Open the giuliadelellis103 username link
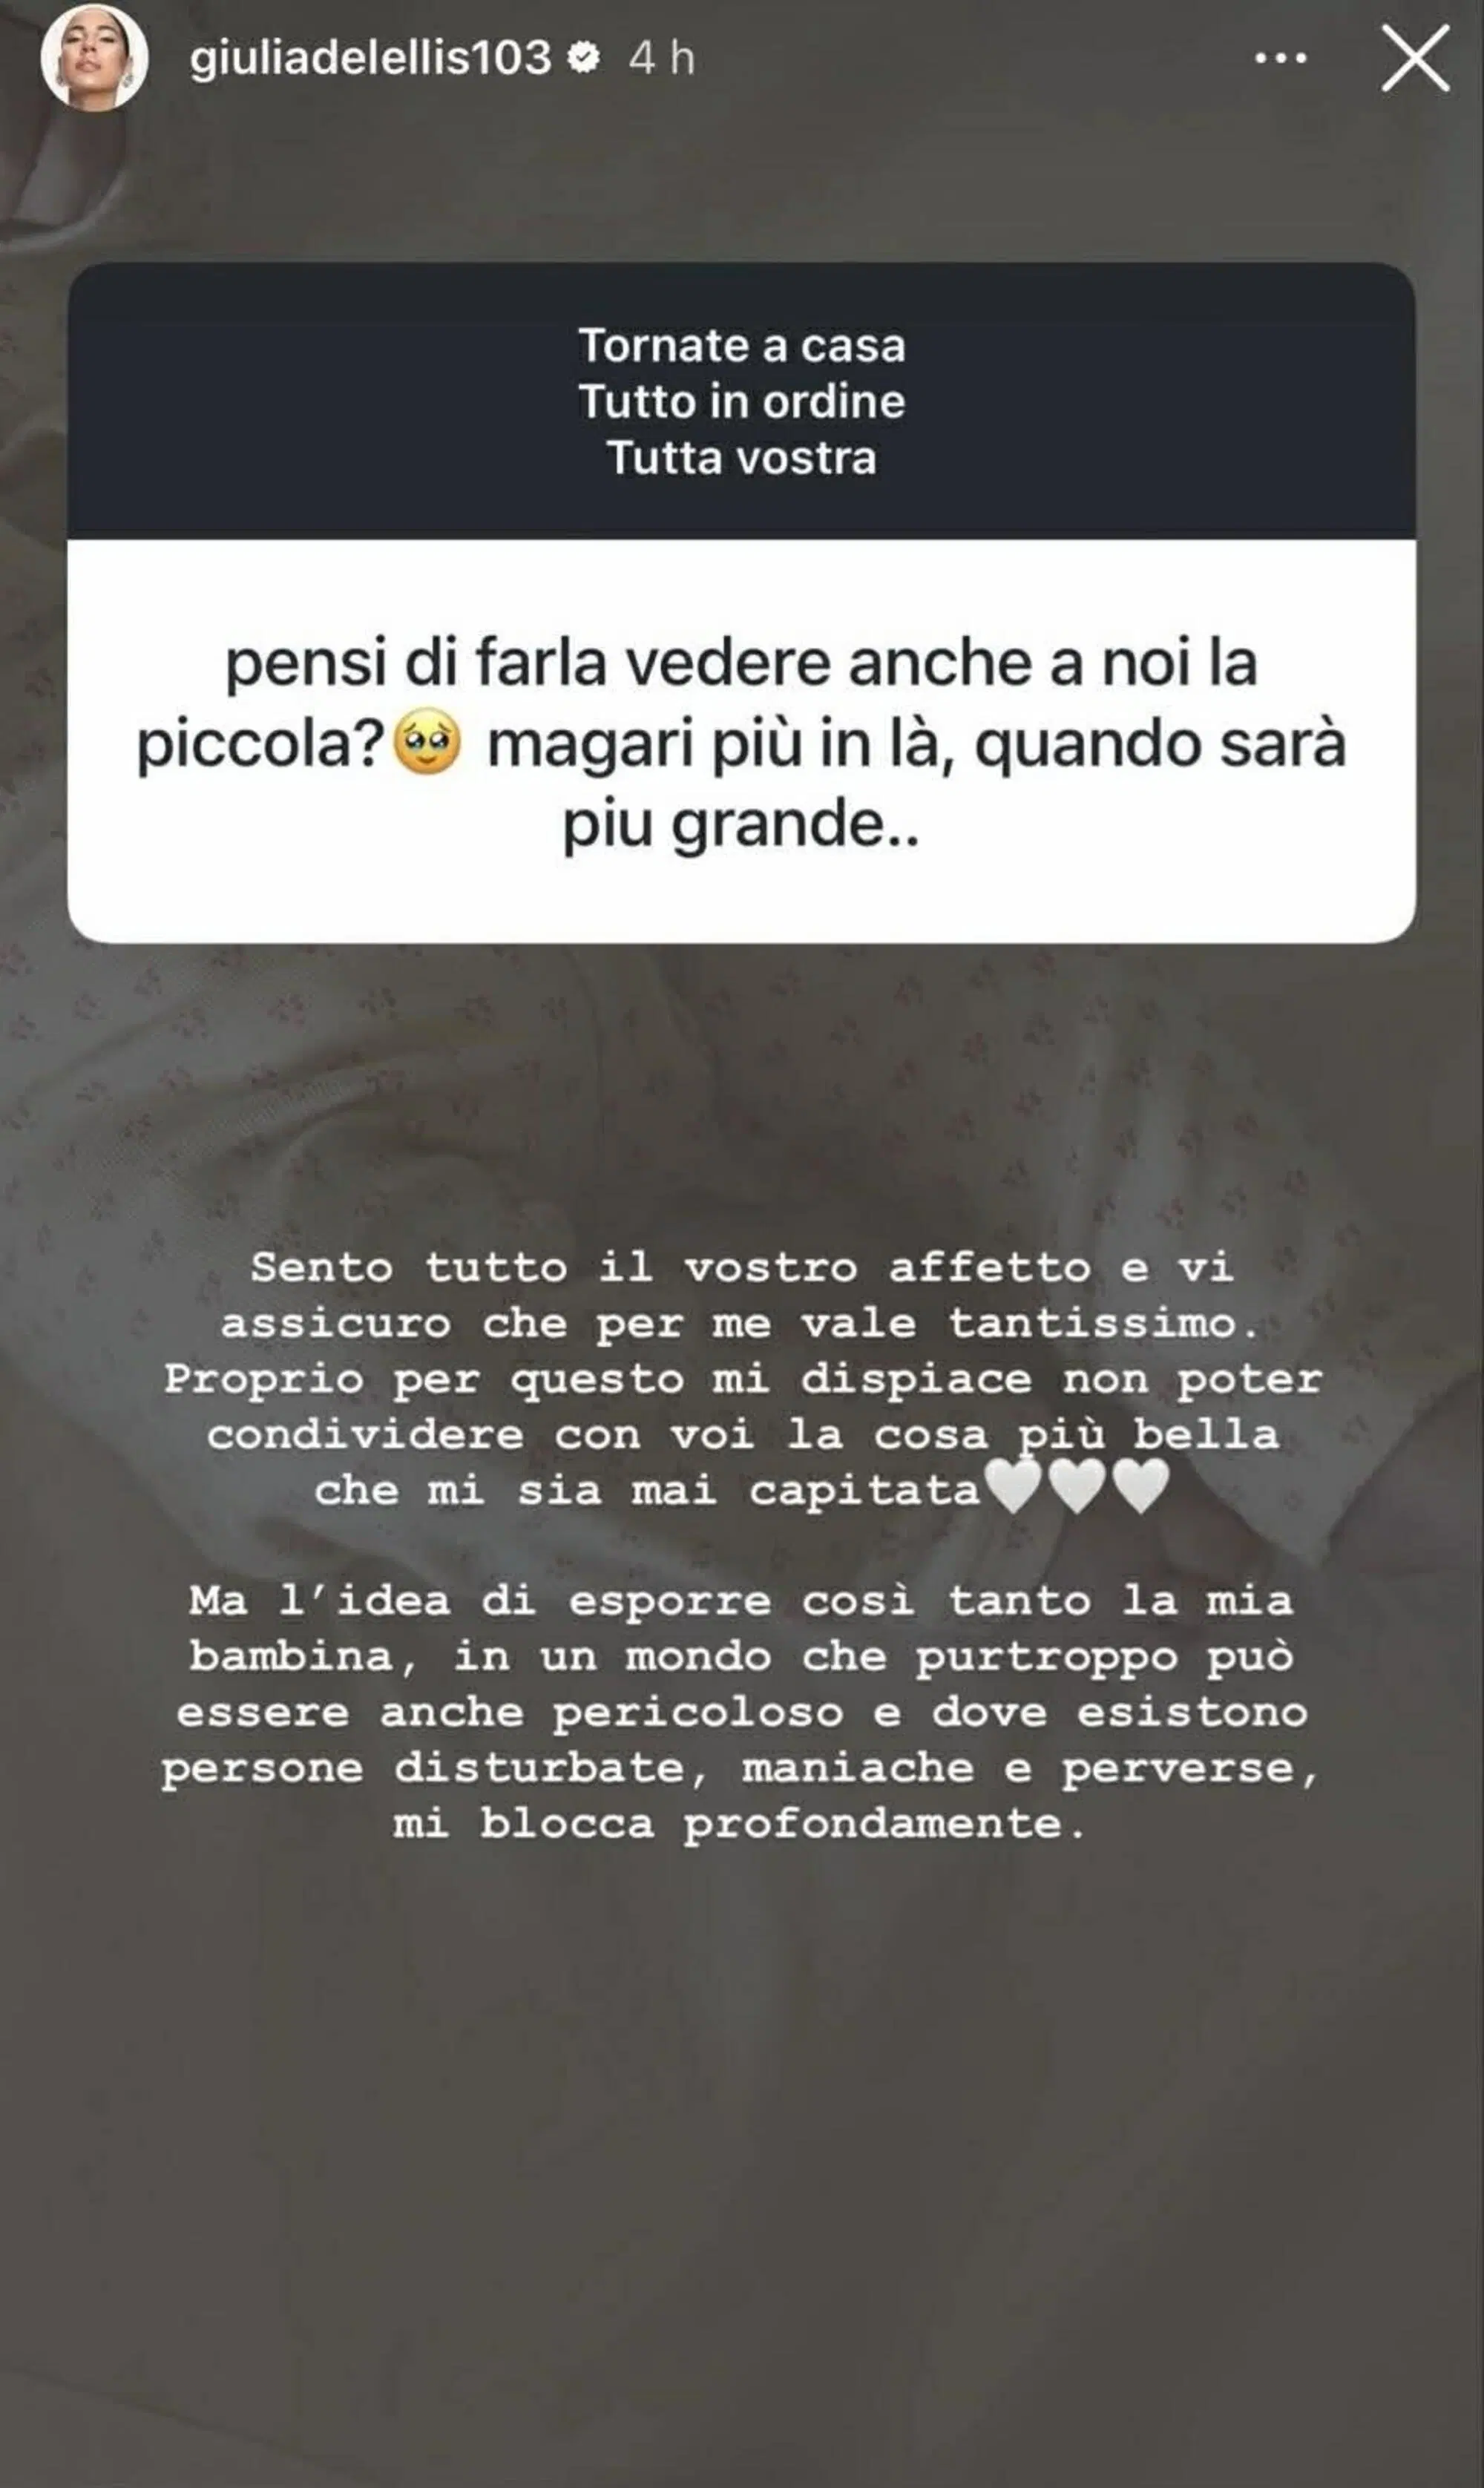This screenshot has height=2488, width=1484. pyautogui.click(x=370, y=58)
